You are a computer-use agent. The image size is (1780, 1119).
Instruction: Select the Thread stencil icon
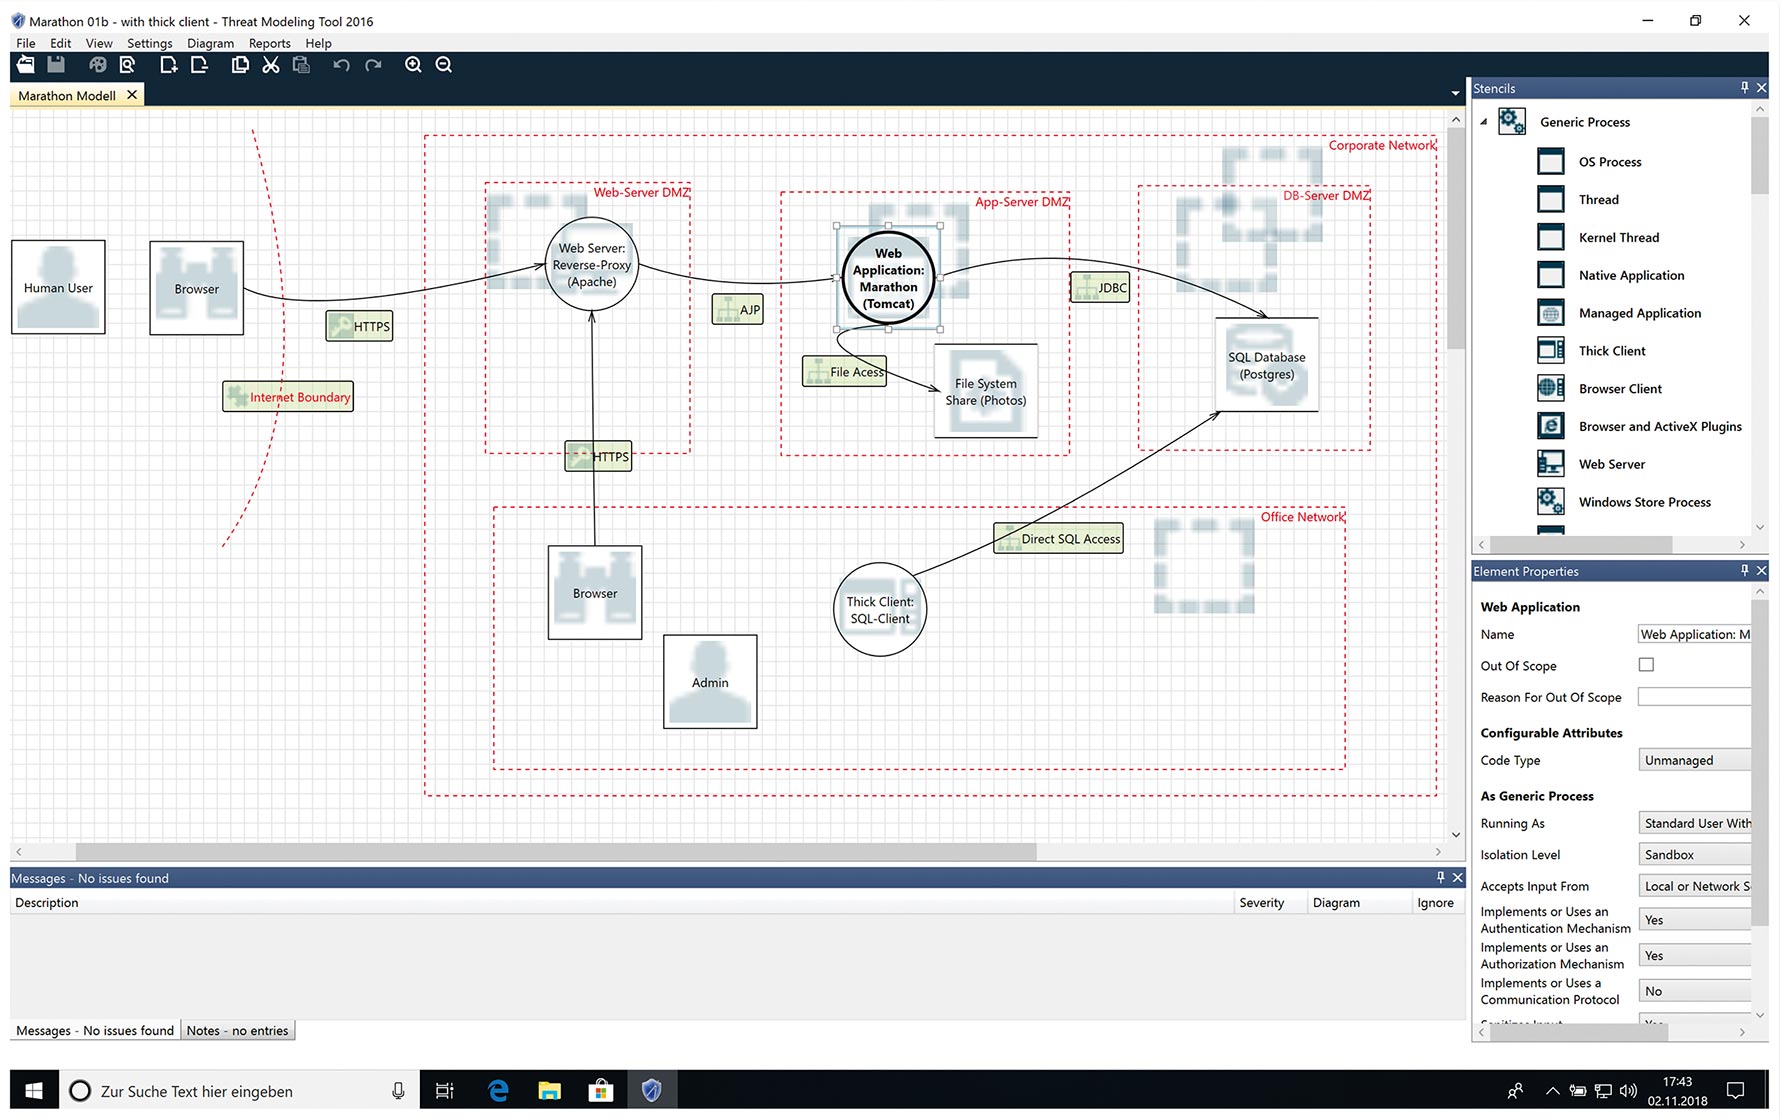click(x=1550, y=200)
